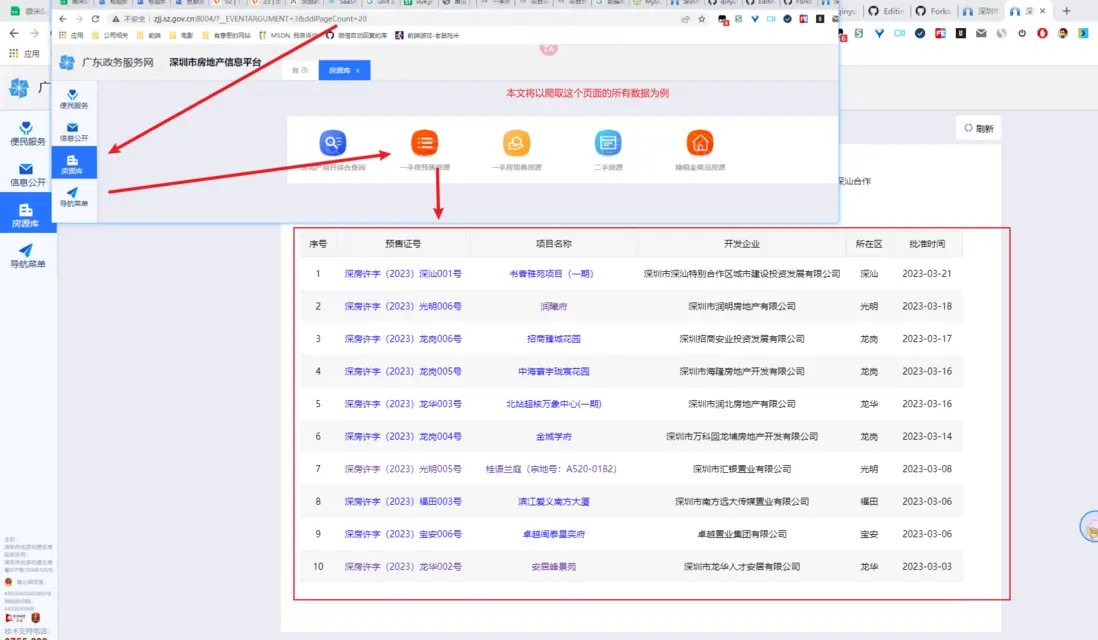Viewport: 1098px width, 640px height.
Task: Switch to the 首页 page tab
Action: 300,70
